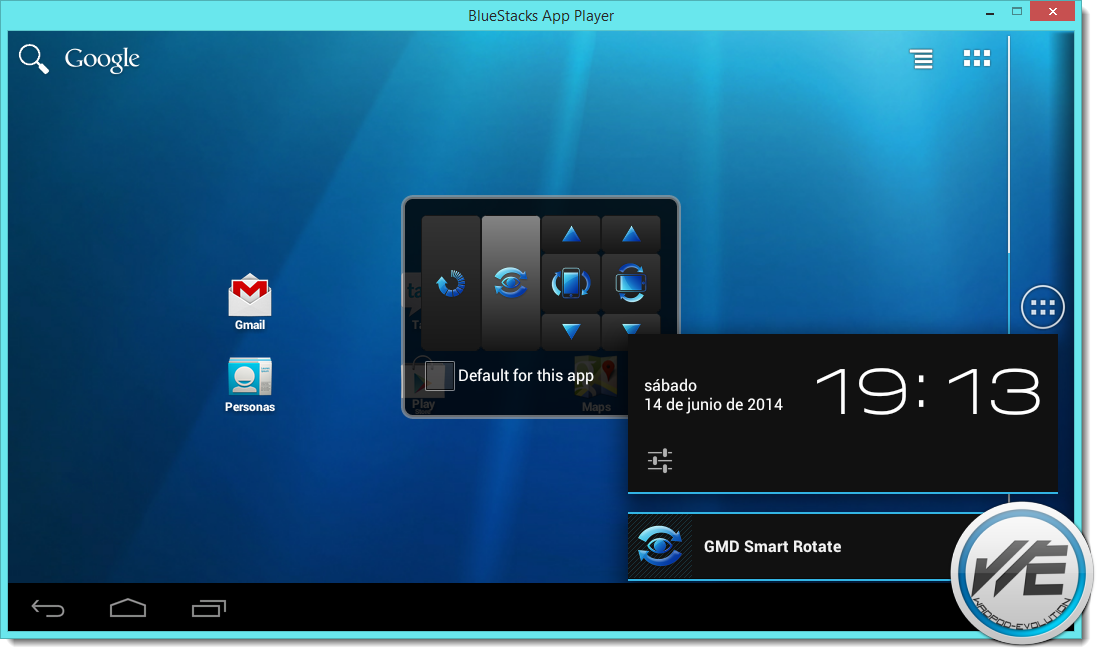This screenshot has width=1097, height=654.
Task: Tap the Android Back navigation button
Action: (x=48, y=609)
